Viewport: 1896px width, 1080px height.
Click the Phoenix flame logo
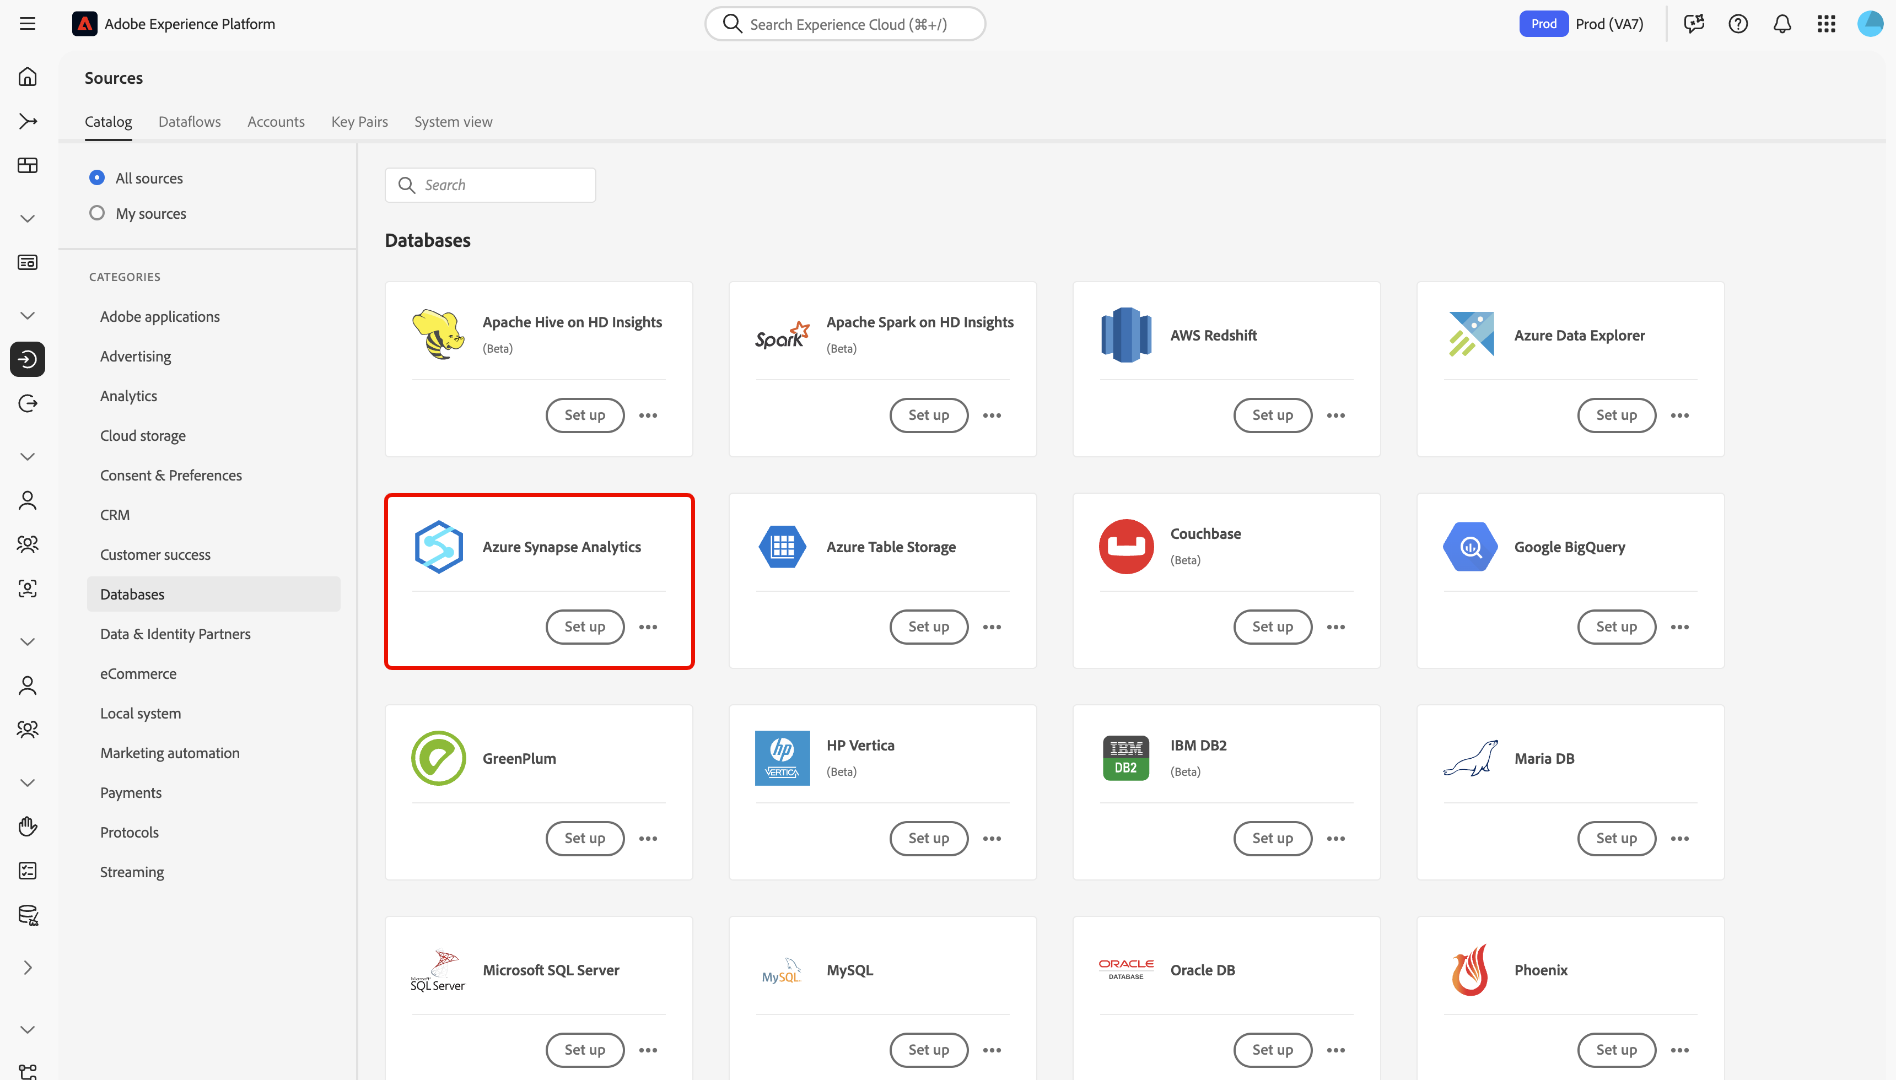(x=1470, y=970)
